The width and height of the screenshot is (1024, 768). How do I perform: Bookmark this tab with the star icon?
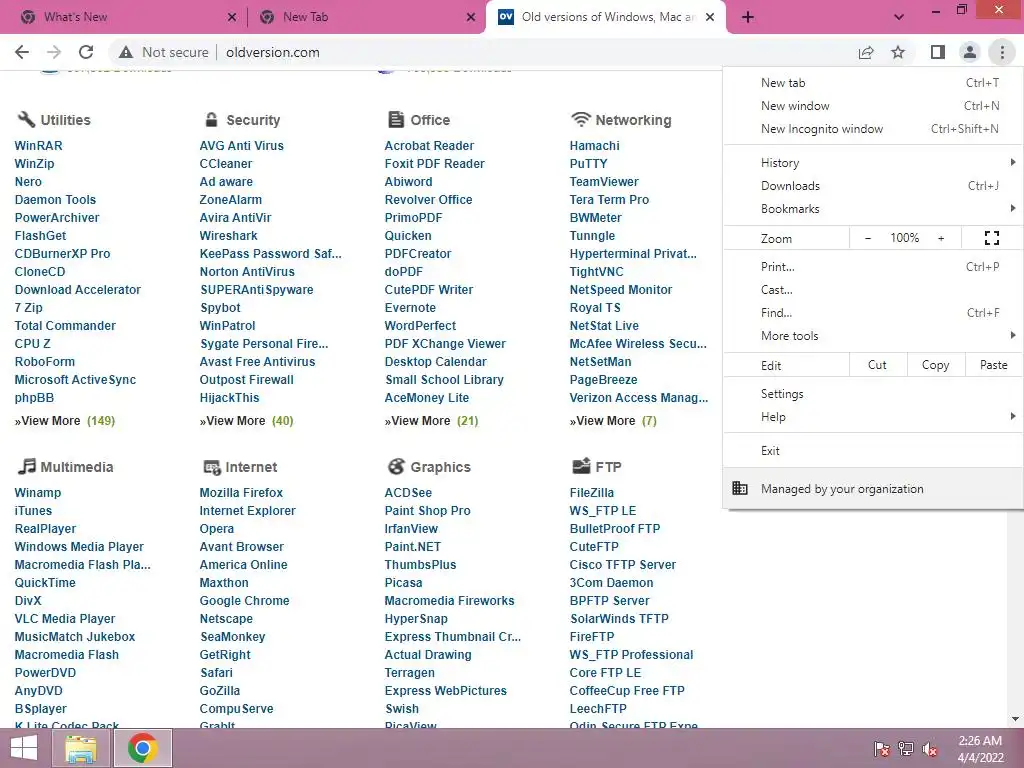[899, 52]
